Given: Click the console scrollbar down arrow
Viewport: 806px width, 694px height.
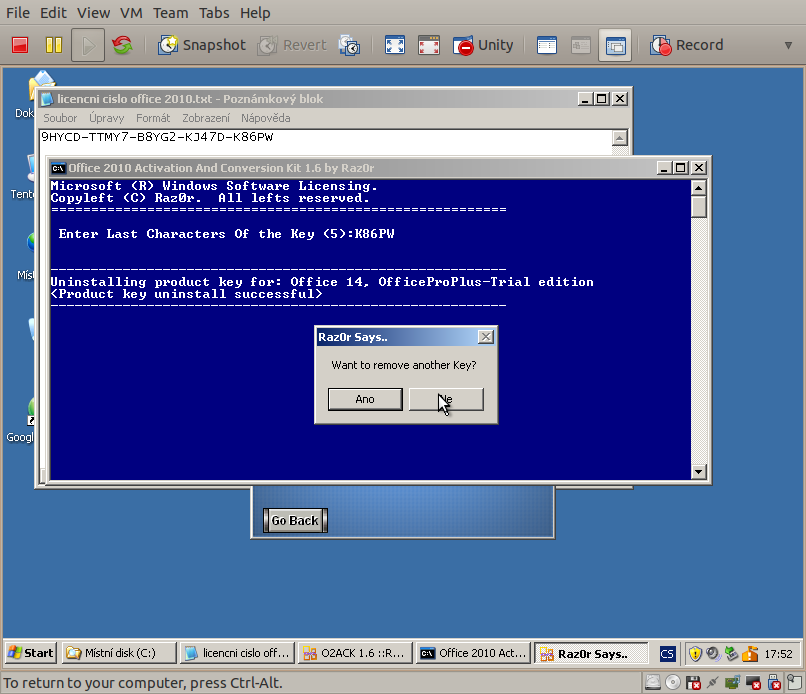Looking at the screenshot, I should 699,471.
